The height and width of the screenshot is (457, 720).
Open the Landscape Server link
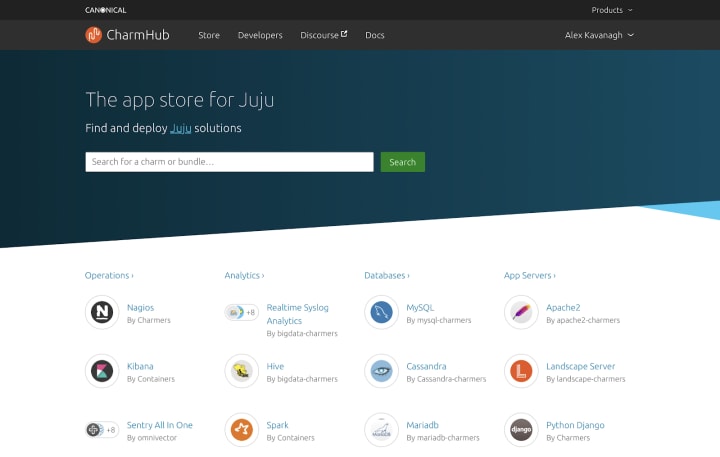click(x=580, y=367)
